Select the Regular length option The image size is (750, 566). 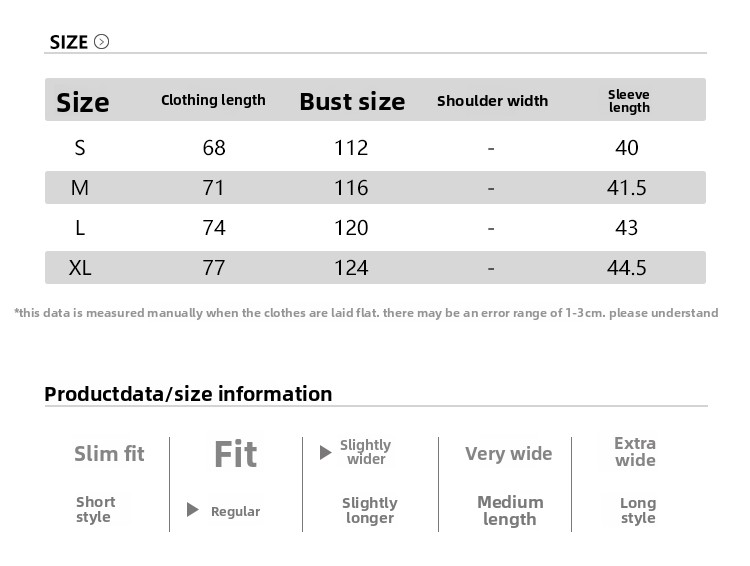point(235,511)
